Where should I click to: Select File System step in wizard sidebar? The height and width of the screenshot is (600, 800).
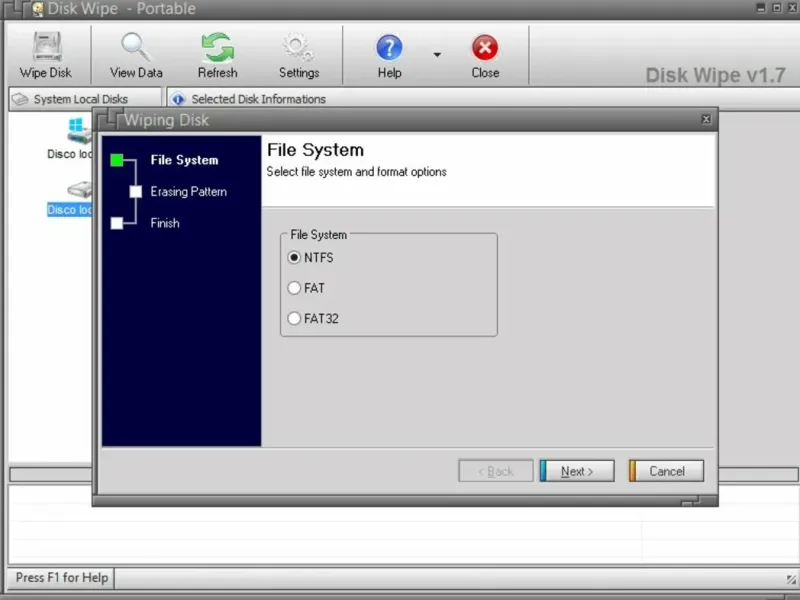(x=184, y=160)
